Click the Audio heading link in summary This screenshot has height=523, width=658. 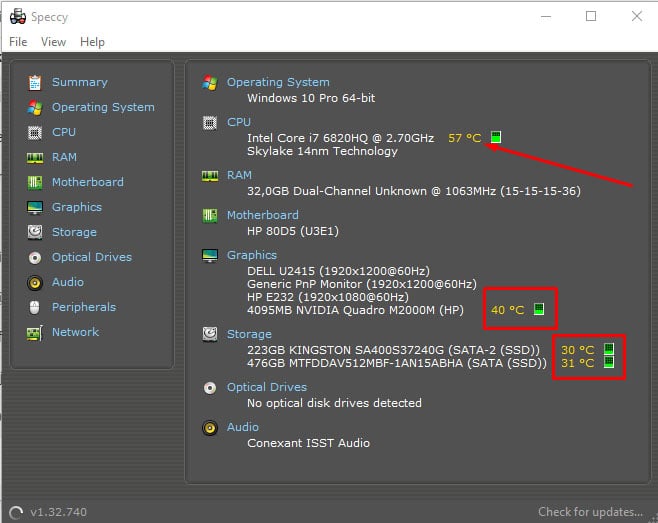243,427
